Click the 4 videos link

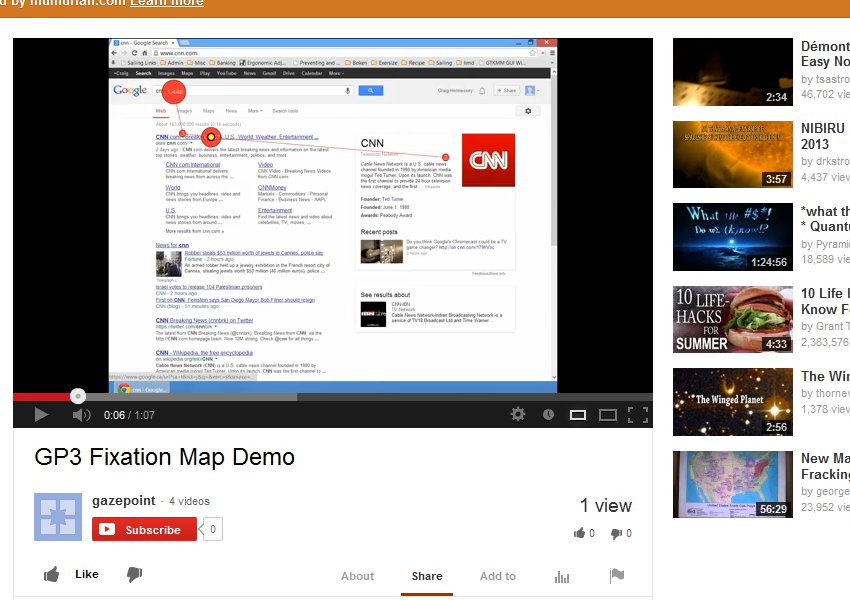pyautogui.click(x=189, y=501)
